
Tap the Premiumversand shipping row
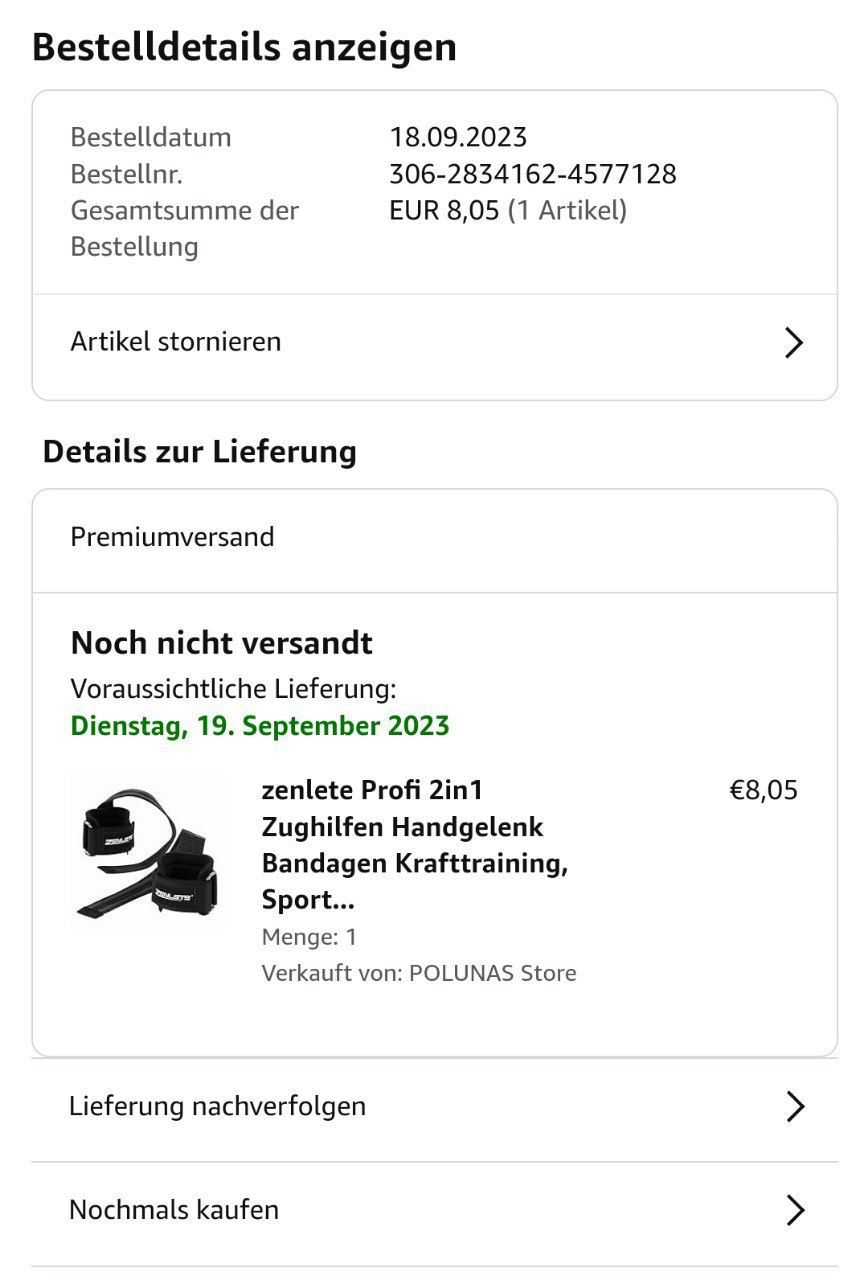pos(172,537)
